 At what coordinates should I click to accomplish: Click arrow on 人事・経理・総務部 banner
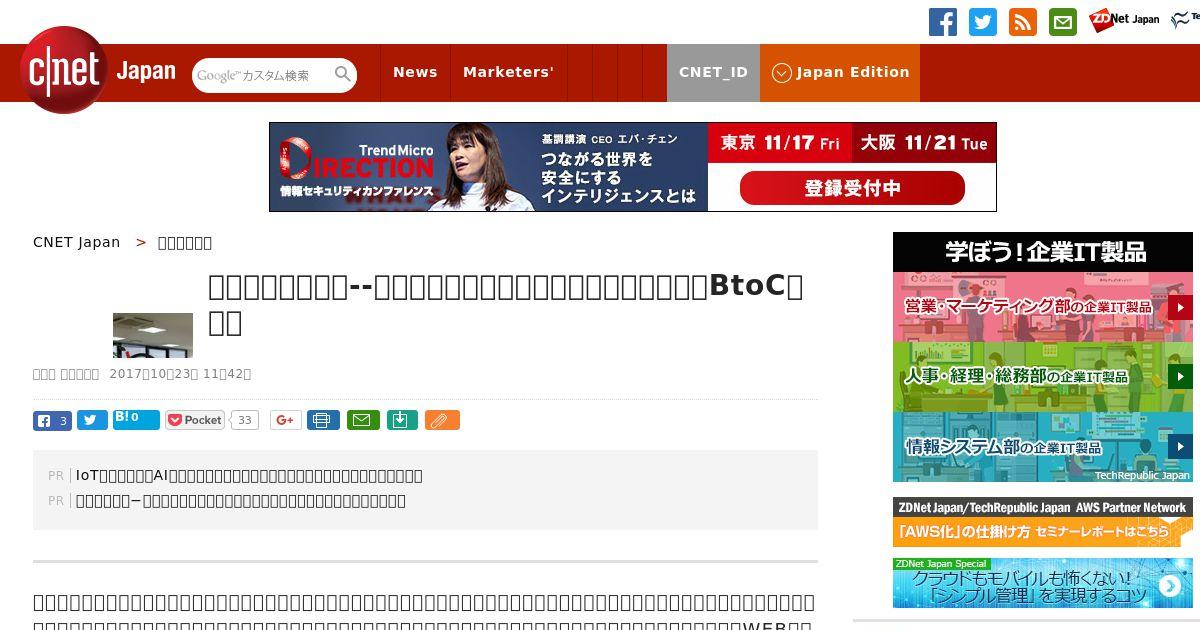pos(1180,377)
